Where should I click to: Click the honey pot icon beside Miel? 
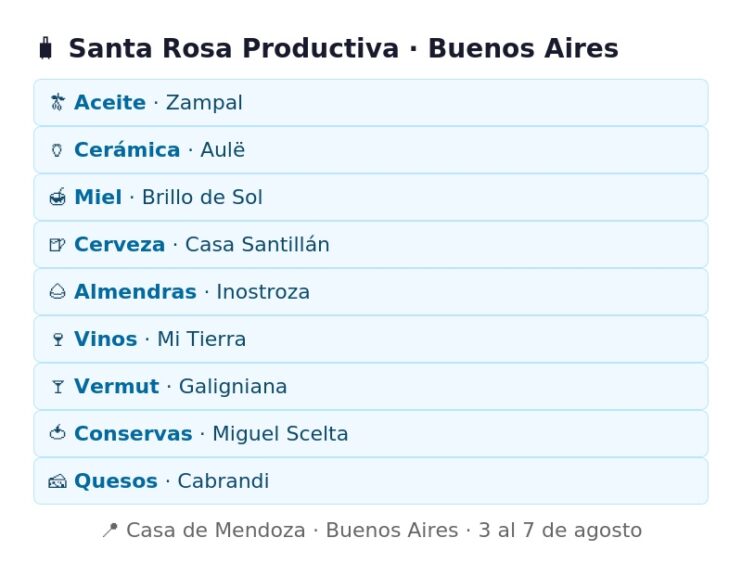[57, 197]
